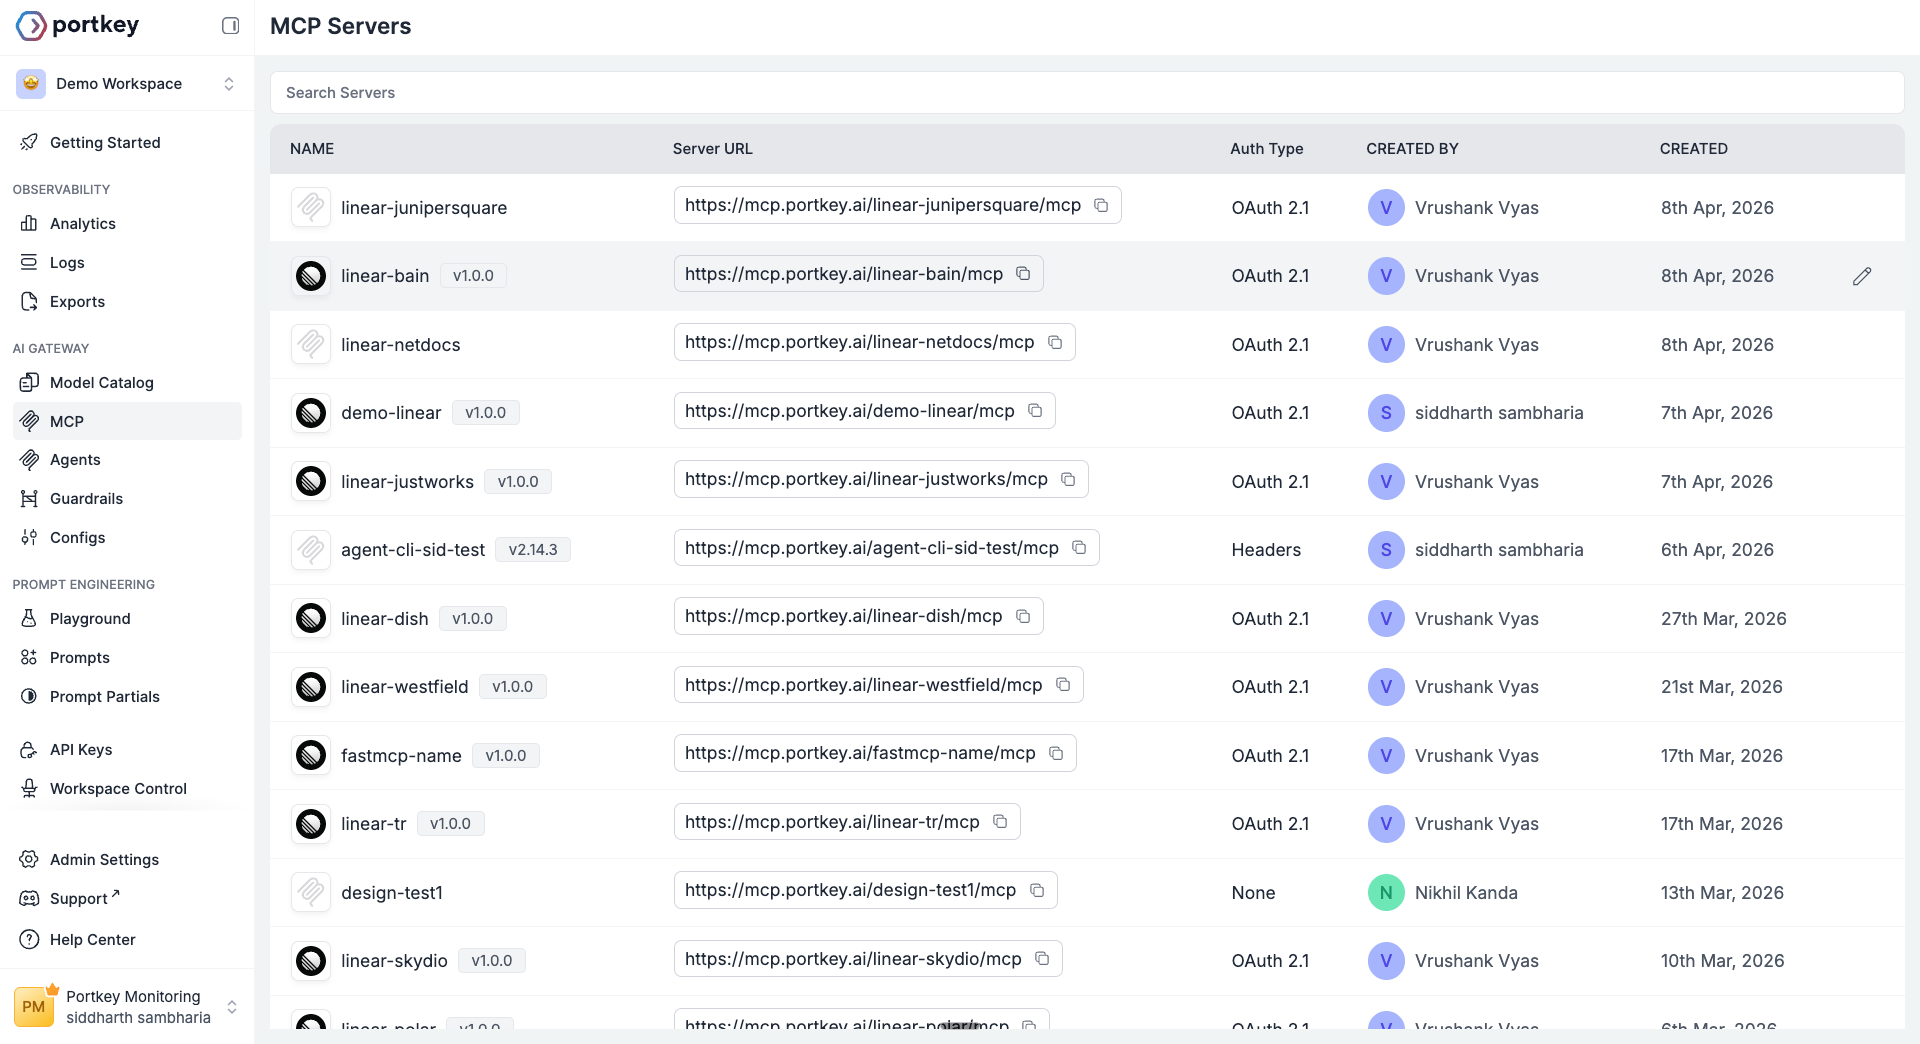
Task: Click the Portkey logo
Action: coord(78,25)
